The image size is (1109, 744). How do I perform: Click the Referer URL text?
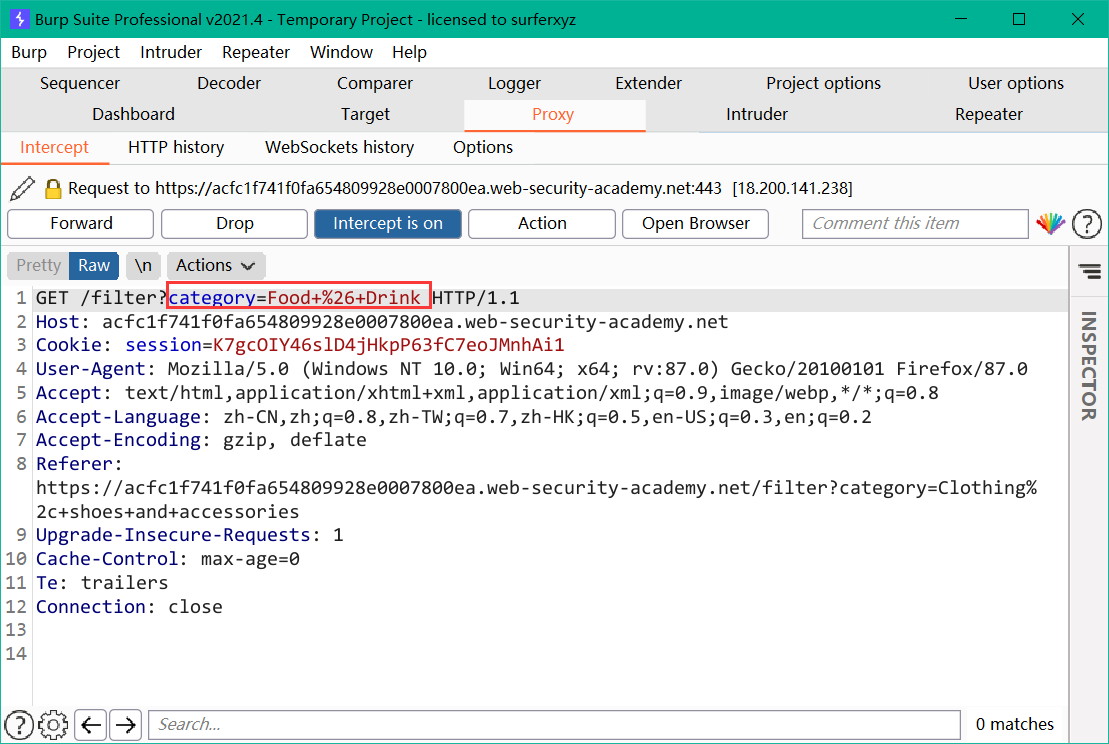pyautogui.click(x=536, y=500)
